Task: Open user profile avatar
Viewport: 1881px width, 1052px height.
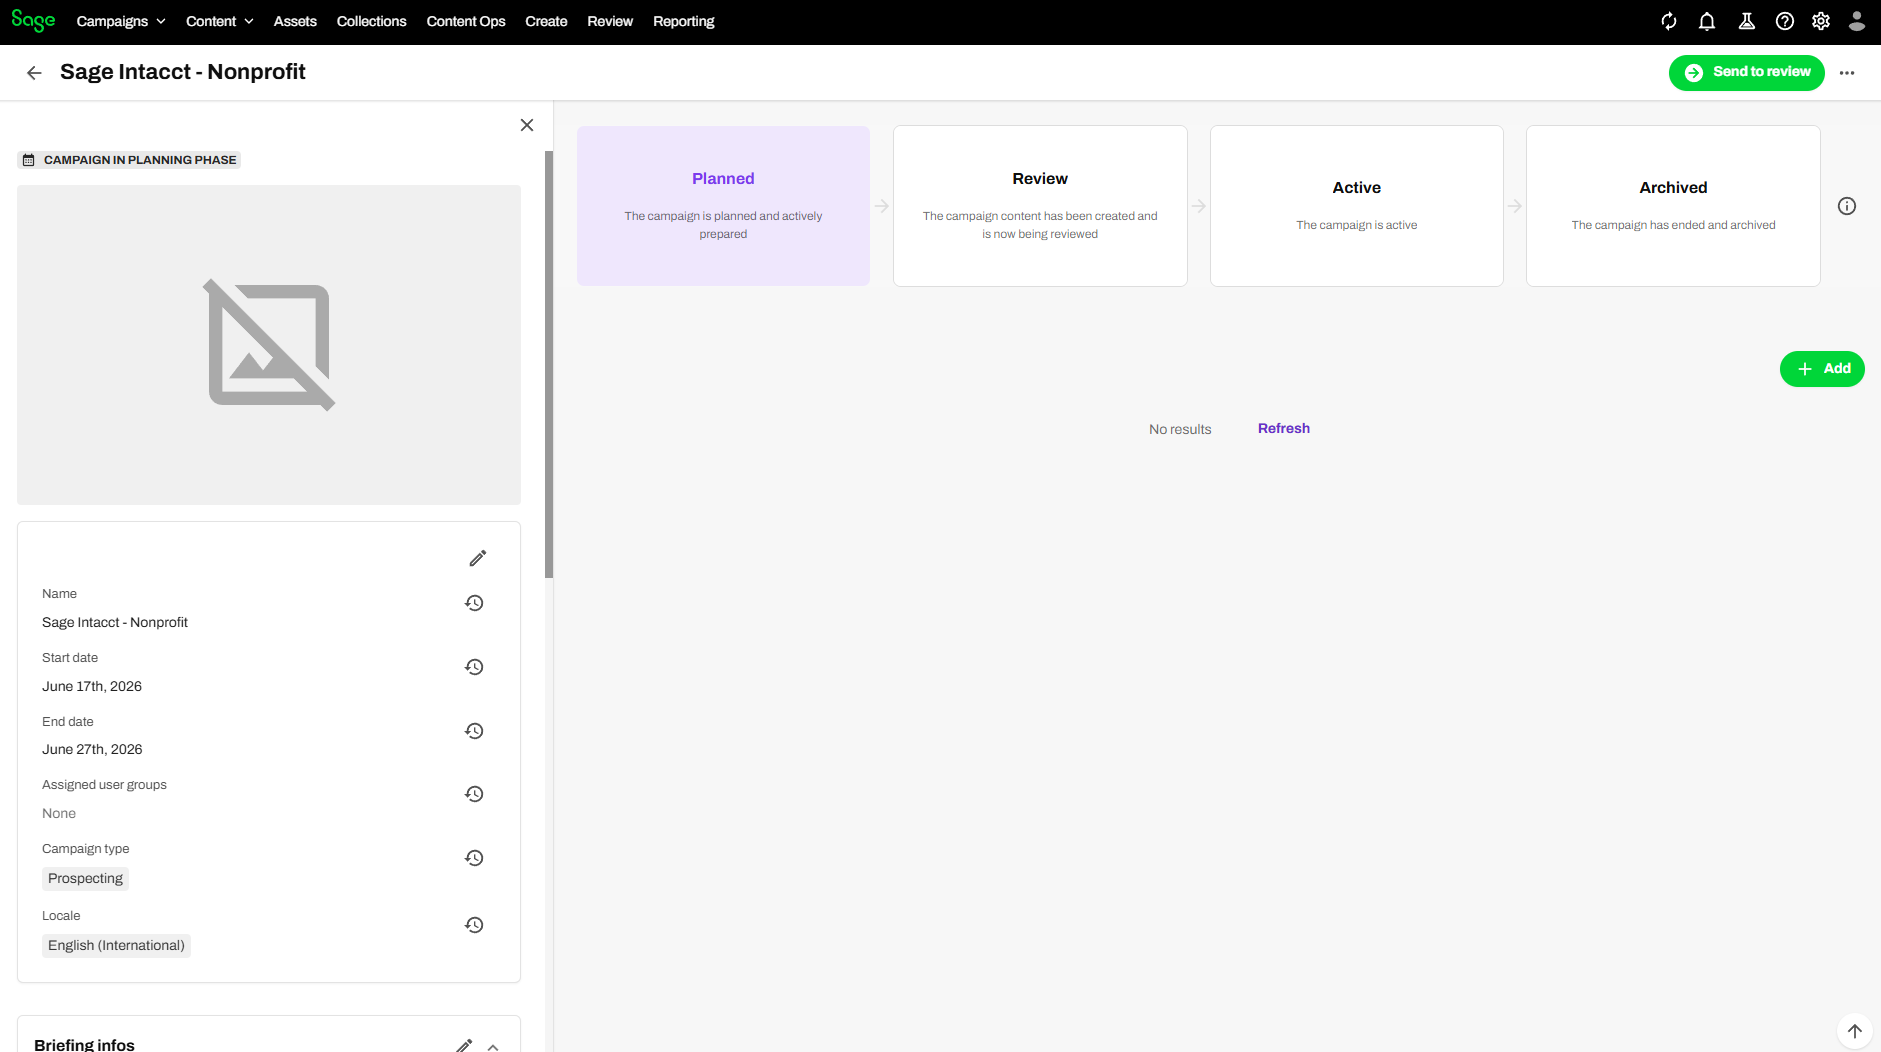Action: click(1857, 21)
